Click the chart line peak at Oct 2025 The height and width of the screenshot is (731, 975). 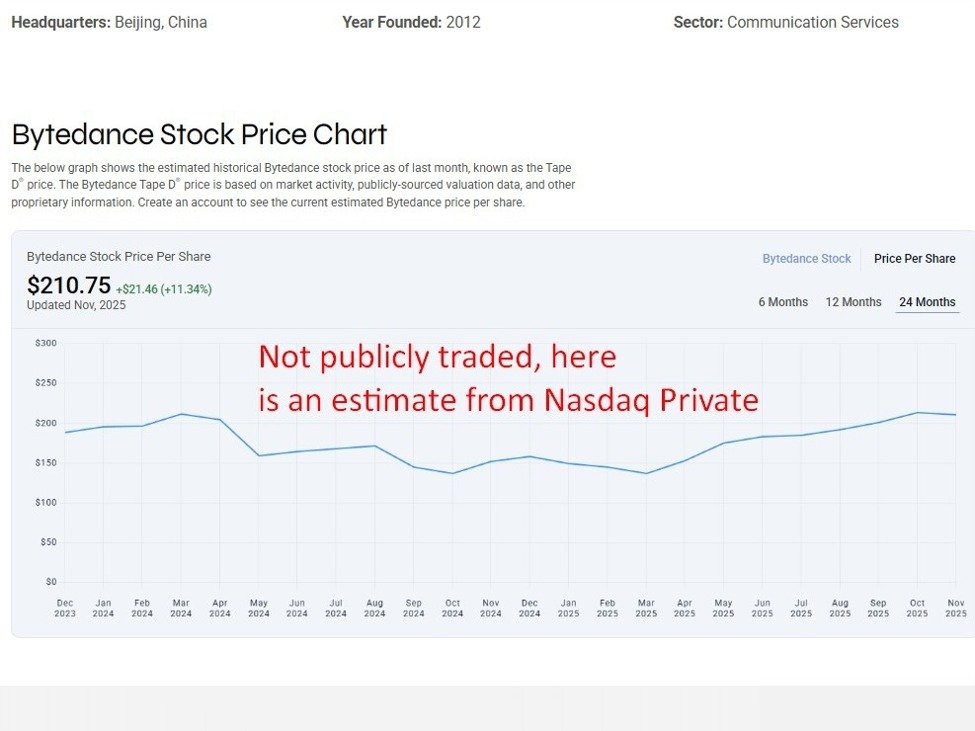pos(917,412)
